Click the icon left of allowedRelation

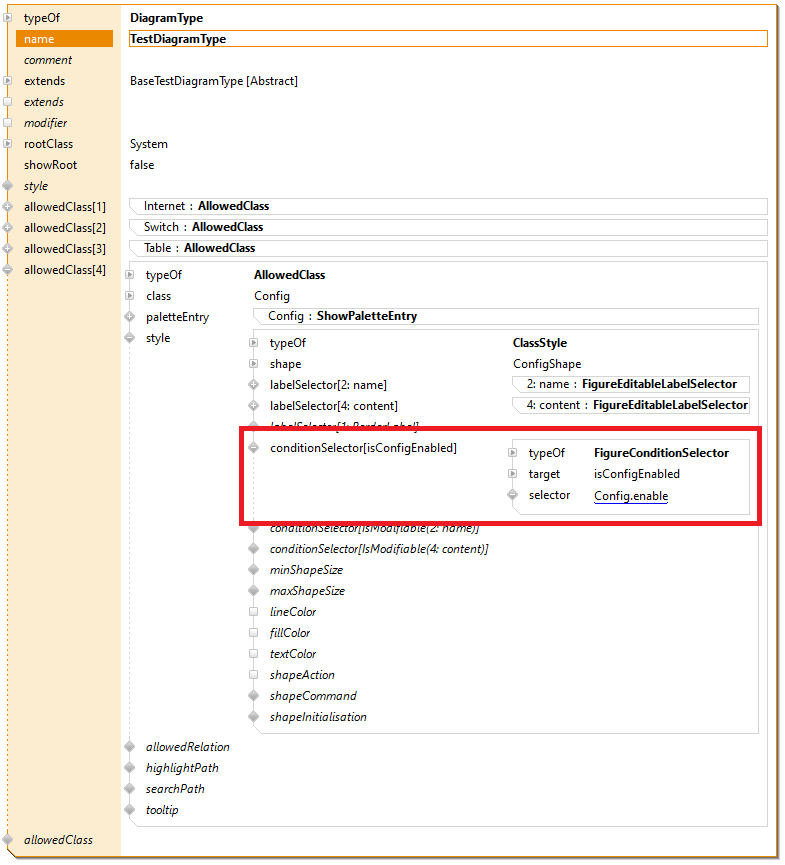click(x=129, y=747)
